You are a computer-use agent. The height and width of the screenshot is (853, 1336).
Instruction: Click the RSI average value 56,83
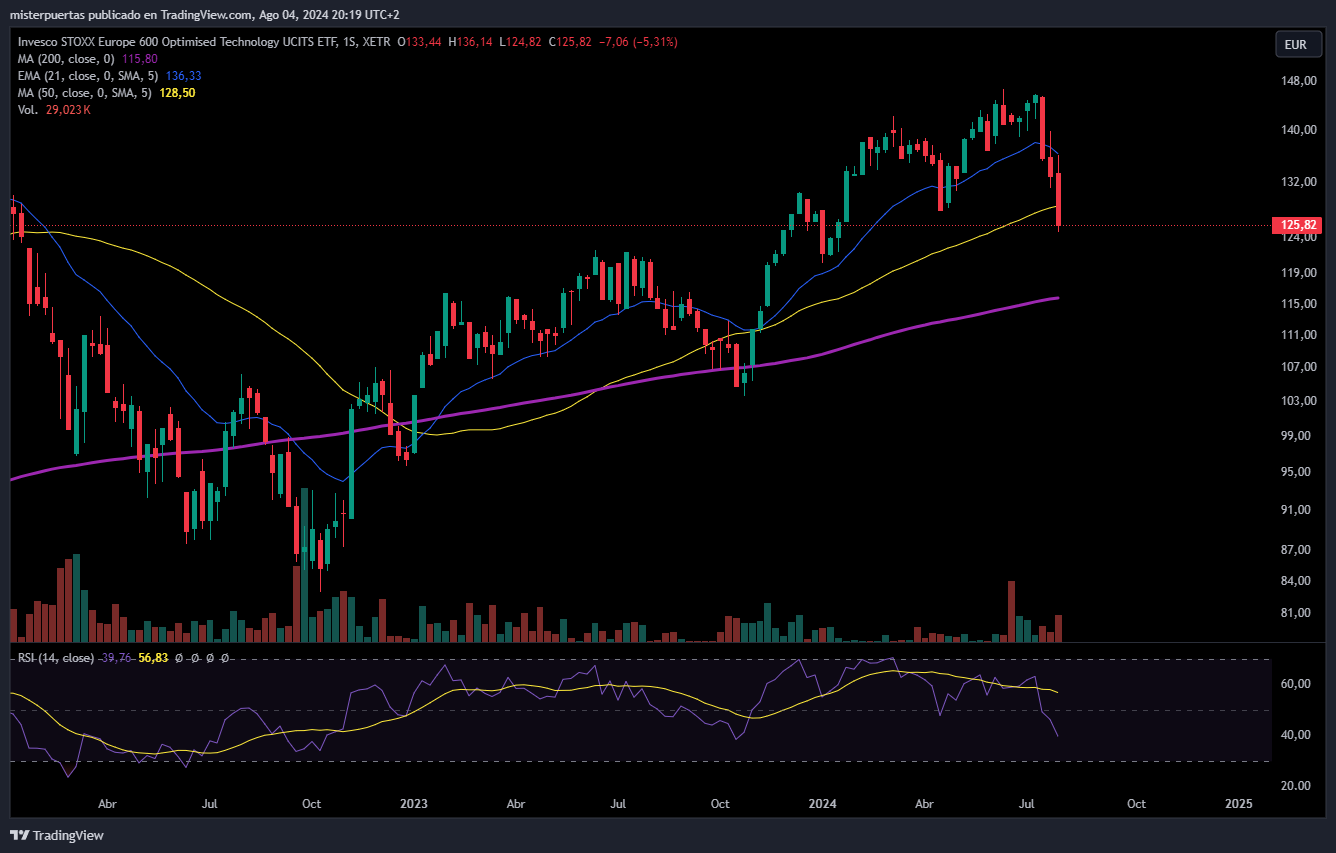point(153,658)
